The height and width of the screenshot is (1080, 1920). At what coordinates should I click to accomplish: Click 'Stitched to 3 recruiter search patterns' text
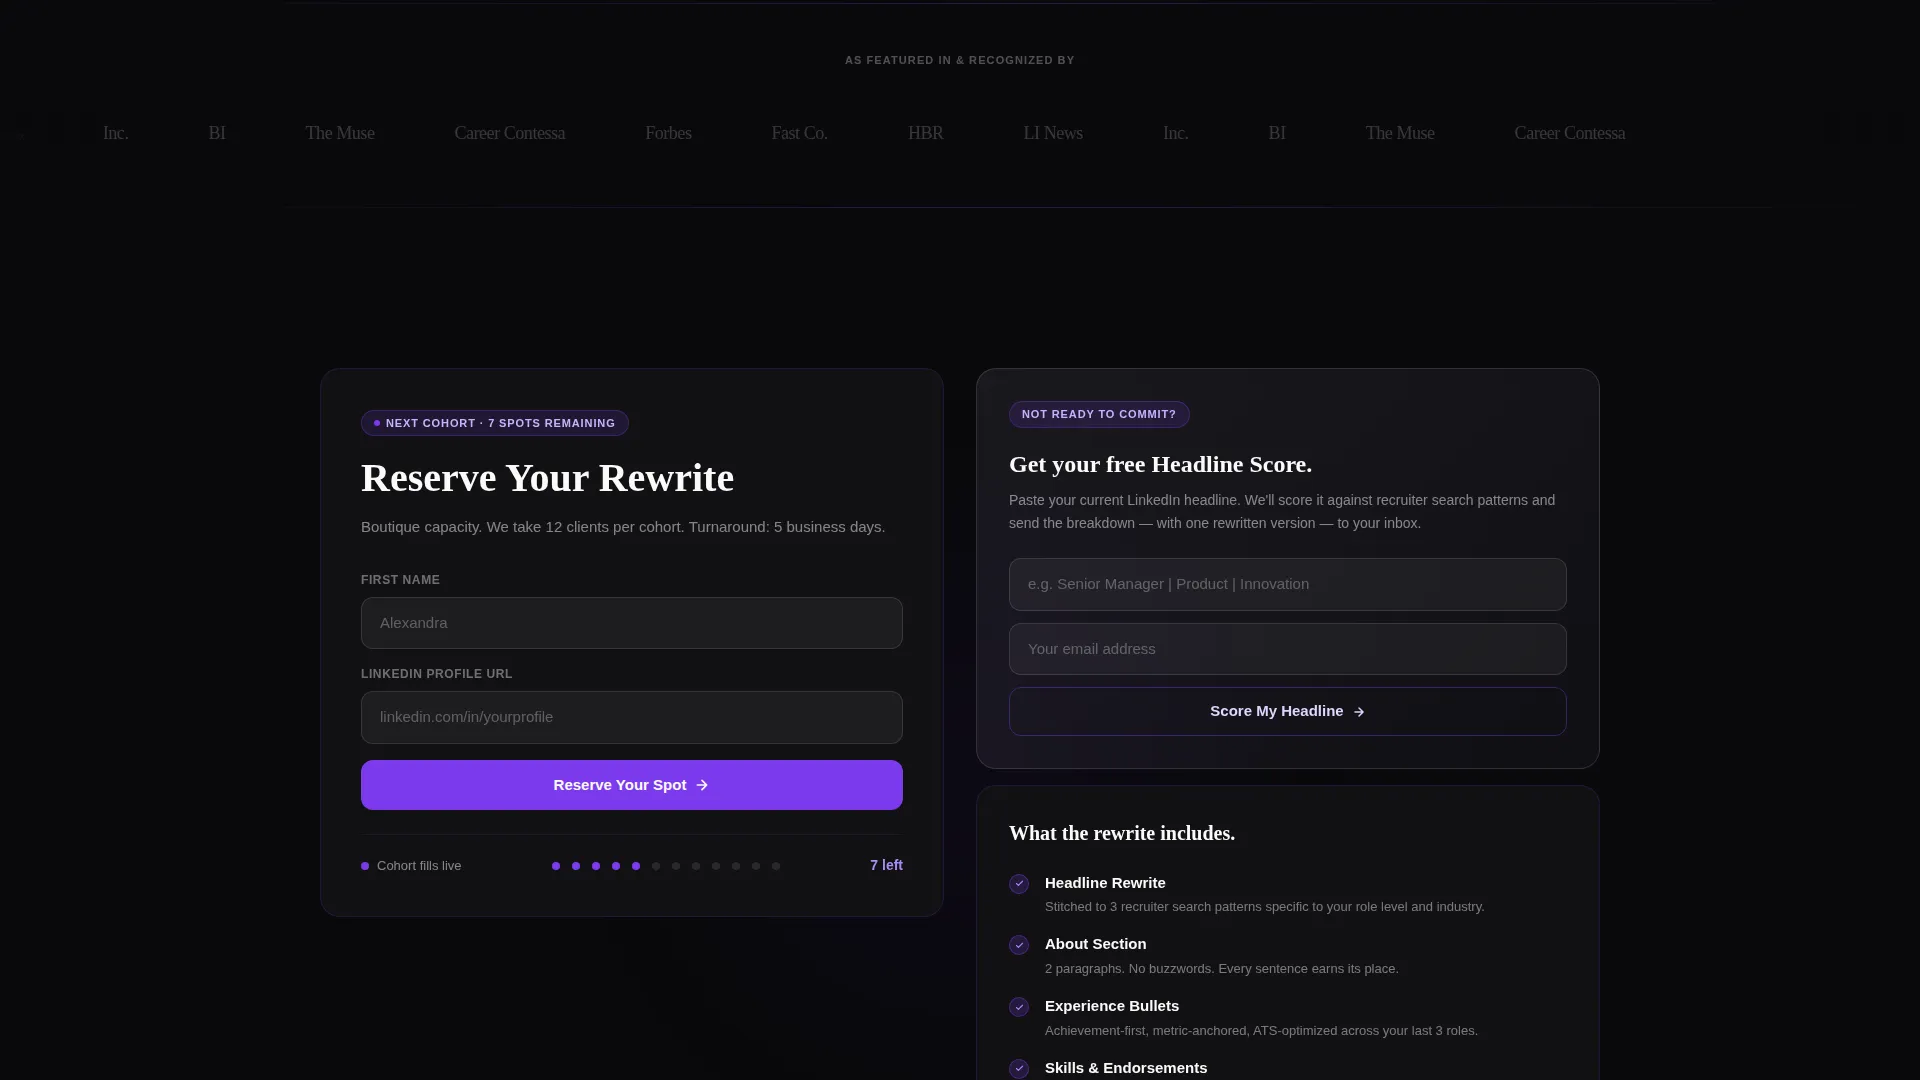(1264, 907)
